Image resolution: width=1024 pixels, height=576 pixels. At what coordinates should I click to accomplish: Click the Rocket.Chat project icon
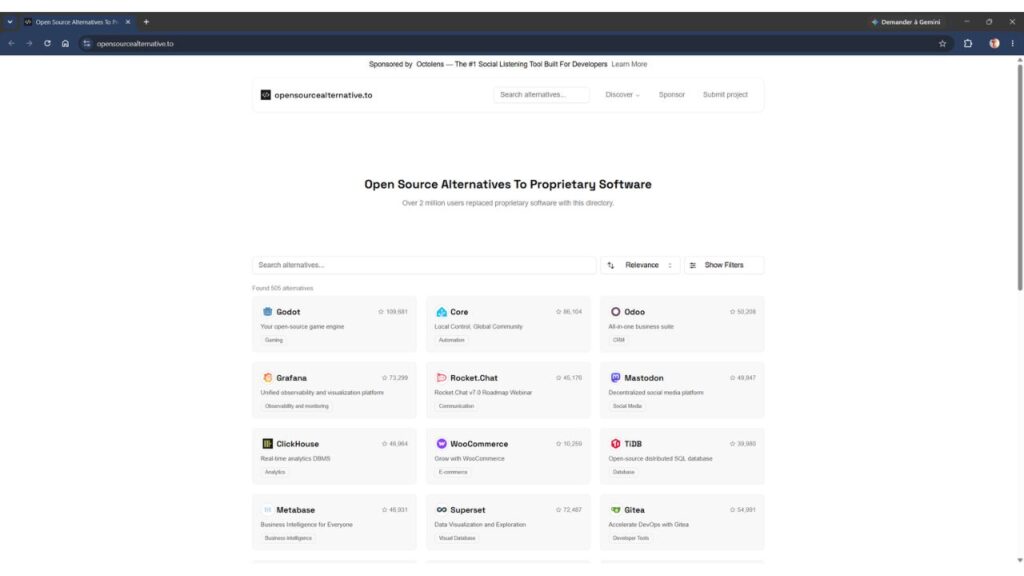pyautogui.click(x=441, y=377)
